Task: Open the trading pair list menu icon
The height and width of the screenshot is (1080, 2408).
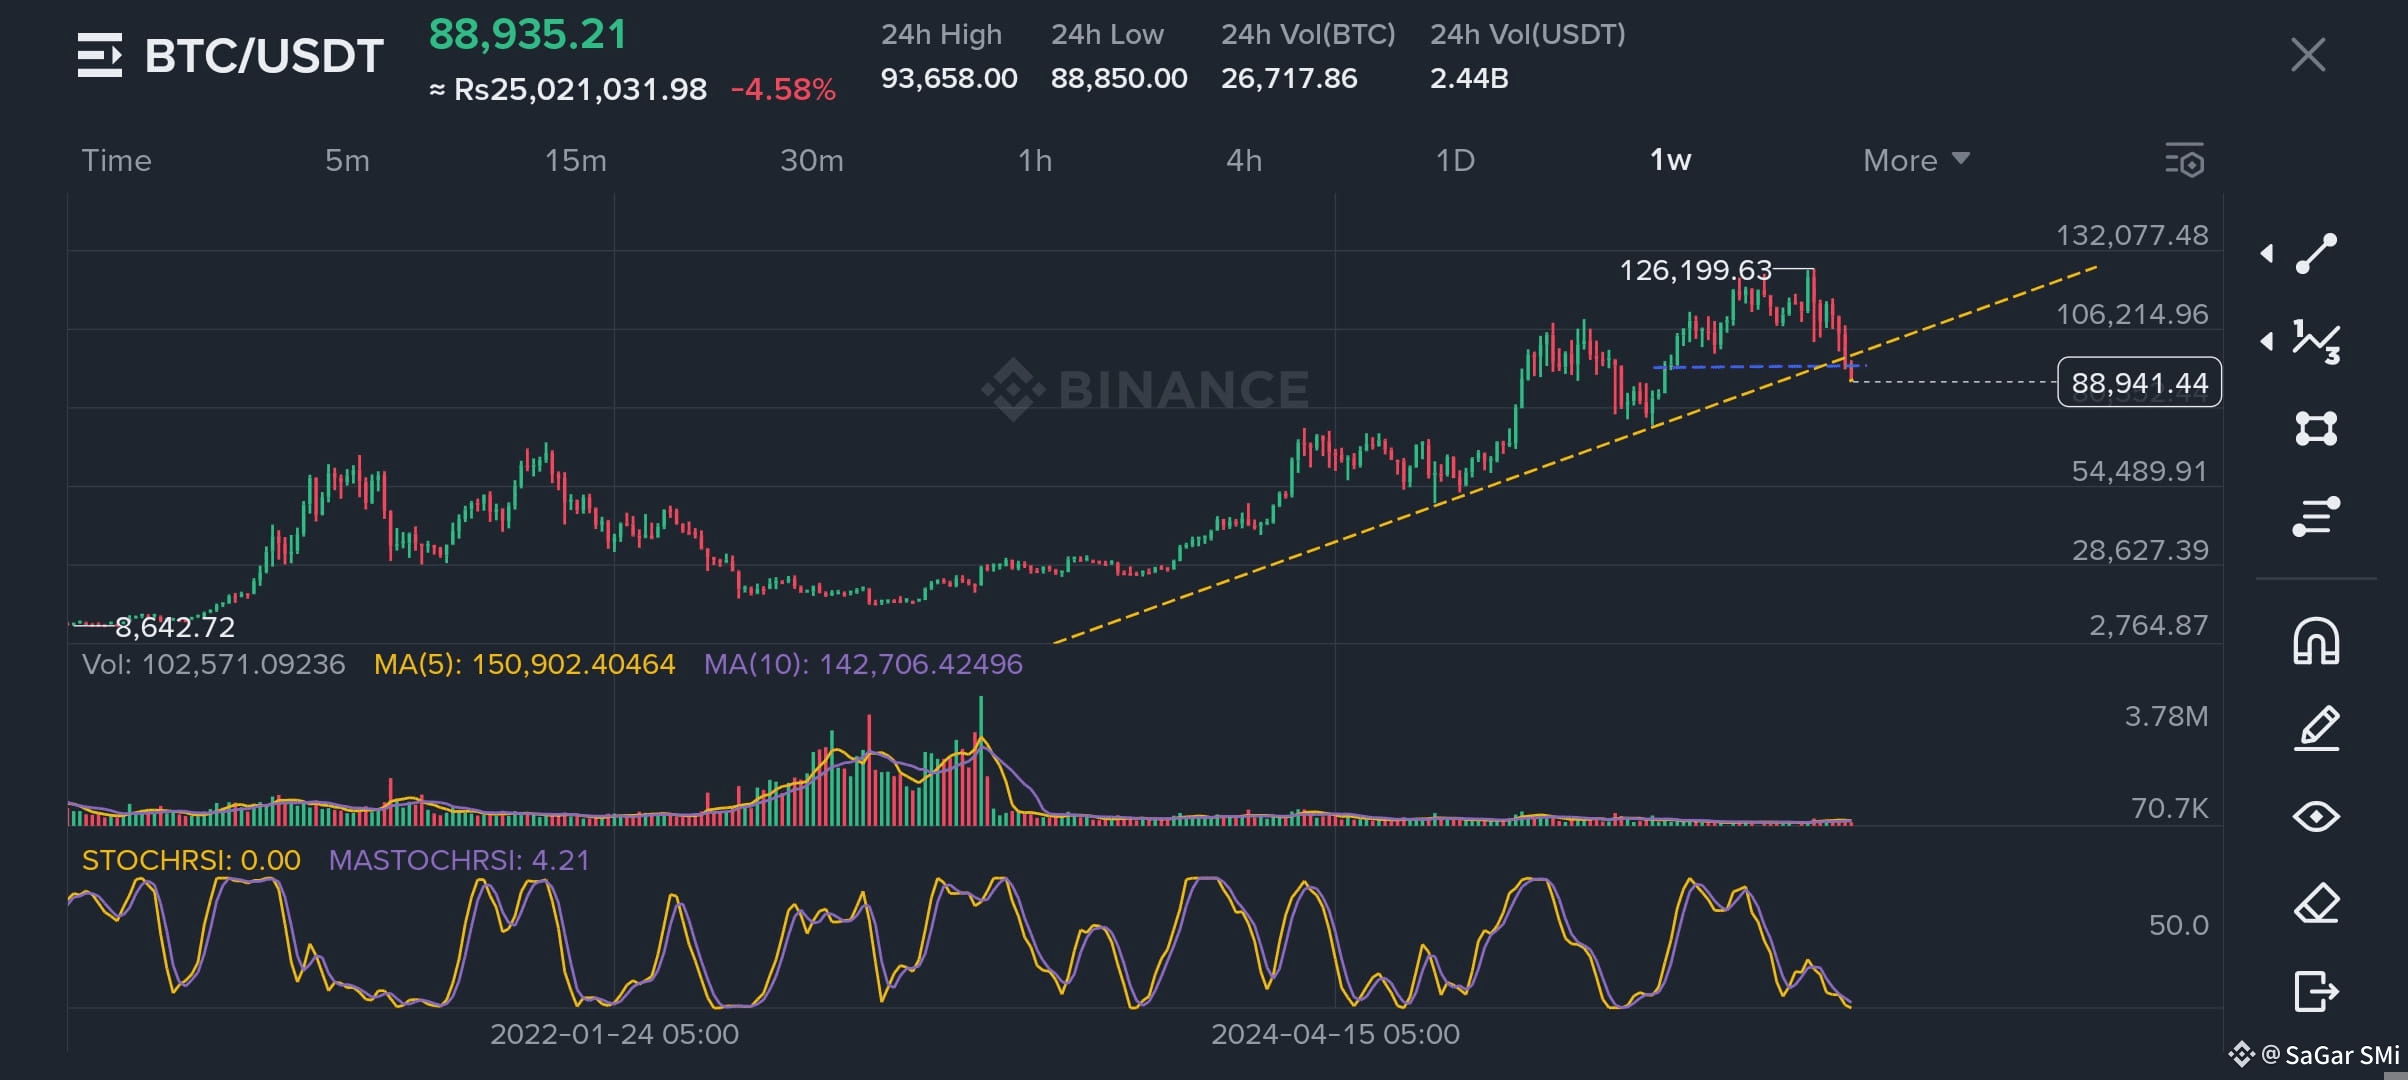Action: (x=100, y=55)
